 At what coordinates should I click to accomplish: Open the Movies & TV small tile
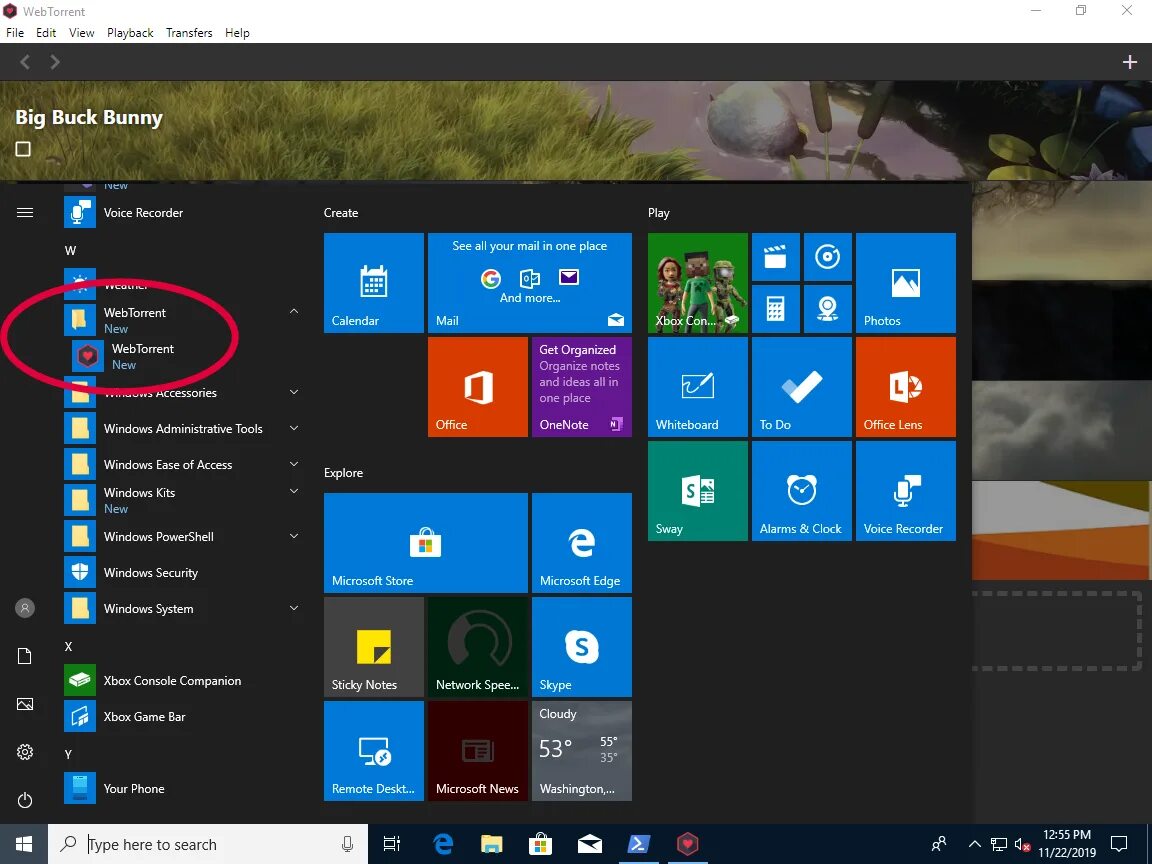coord(776,257)
